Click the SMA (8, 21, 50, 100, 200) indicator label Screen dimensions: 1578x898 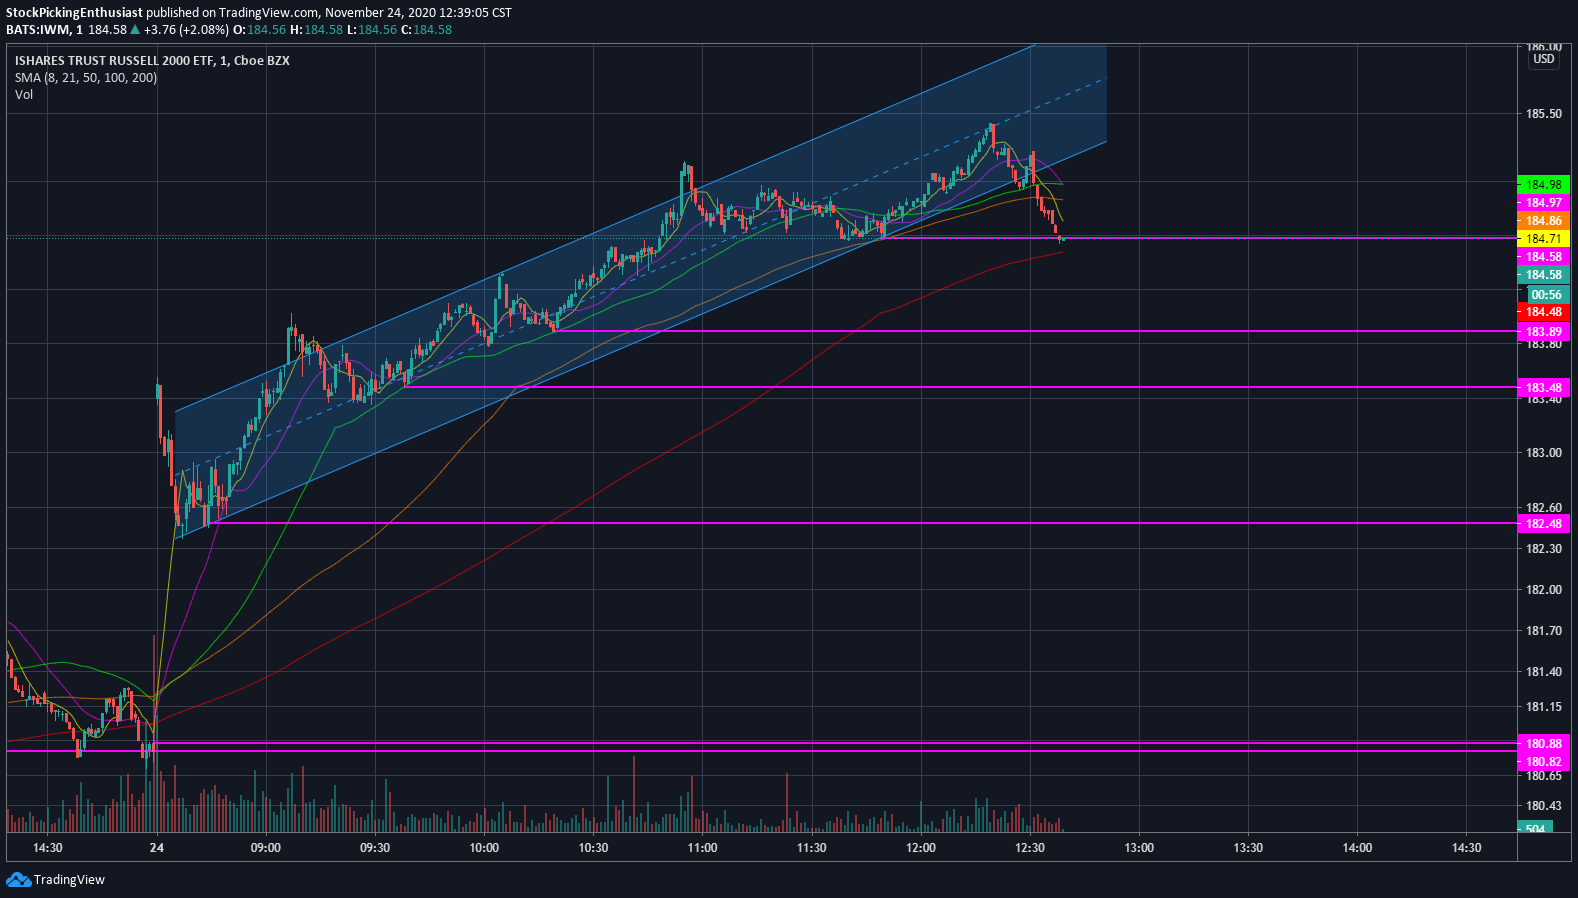click(x=86, y=78)
